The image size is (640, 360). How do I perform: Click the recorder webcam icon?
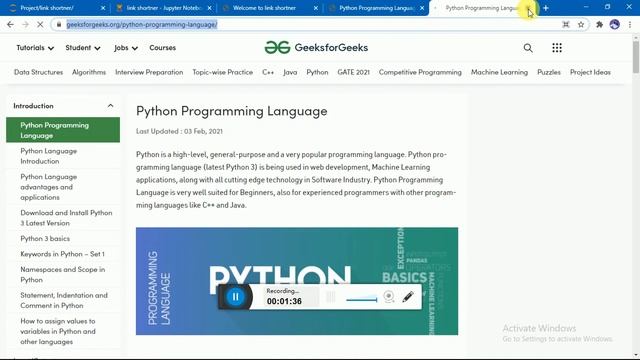pyautogui.click(x=389, y=297)
